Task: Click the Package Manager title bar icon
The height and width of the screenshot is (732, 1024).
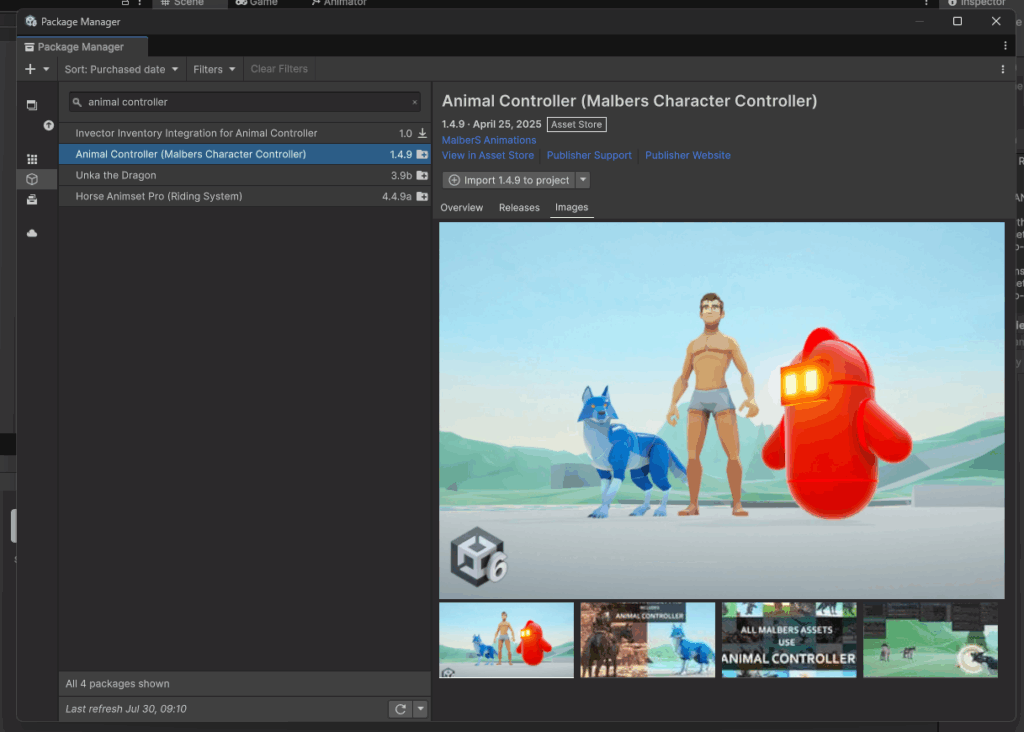Action: point(31,22)
